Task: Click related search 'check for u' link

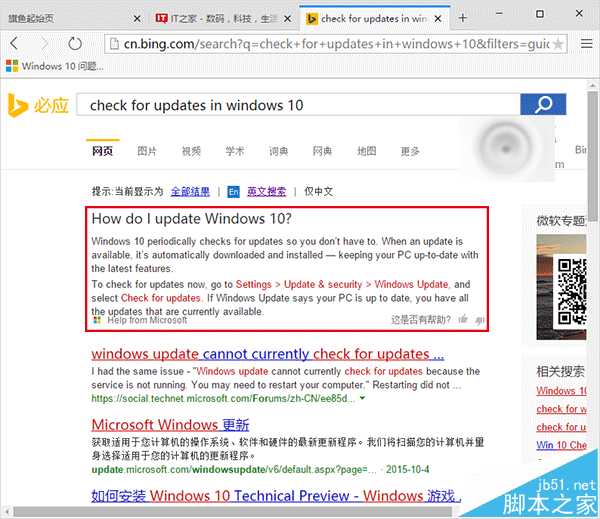Action: click(x=561, y=427)
